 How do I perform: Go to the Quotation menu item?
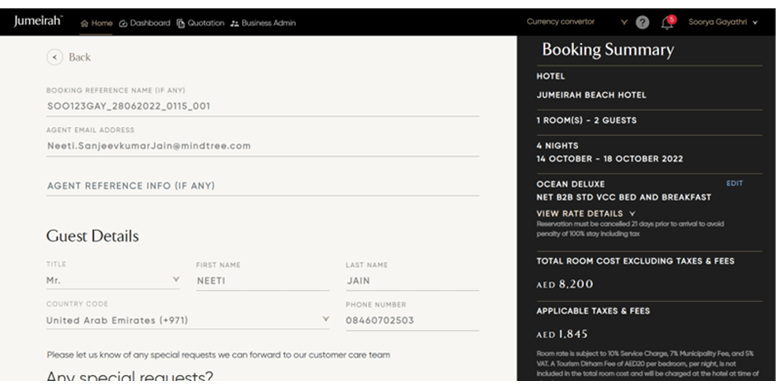point(200,23)
